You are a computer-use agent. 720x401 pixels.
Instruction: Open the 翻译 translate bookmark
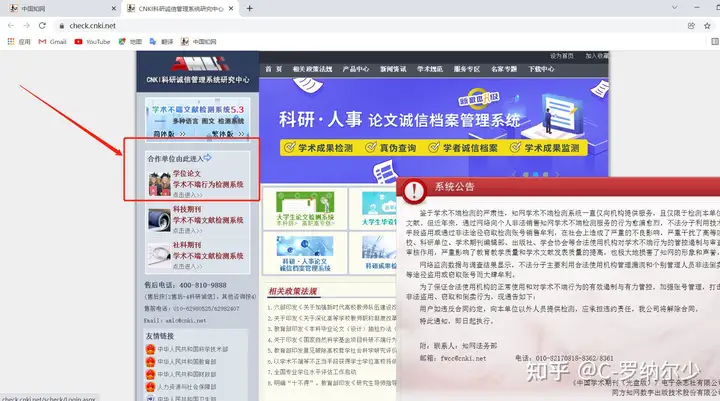point(162,41)
